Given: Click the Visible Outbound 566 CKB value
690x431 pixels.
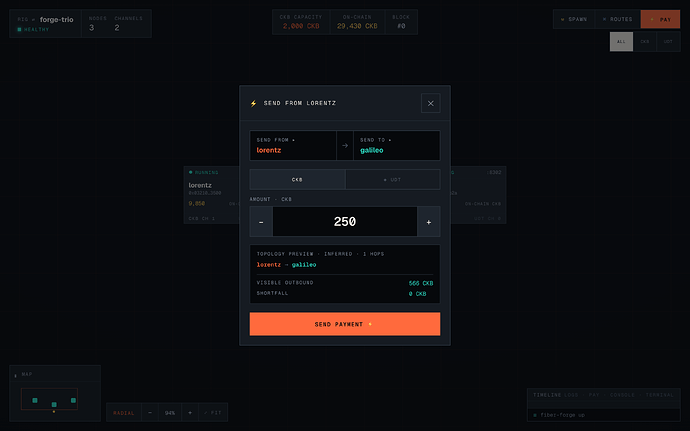Looking at the screenshot, I should point(421,283).
